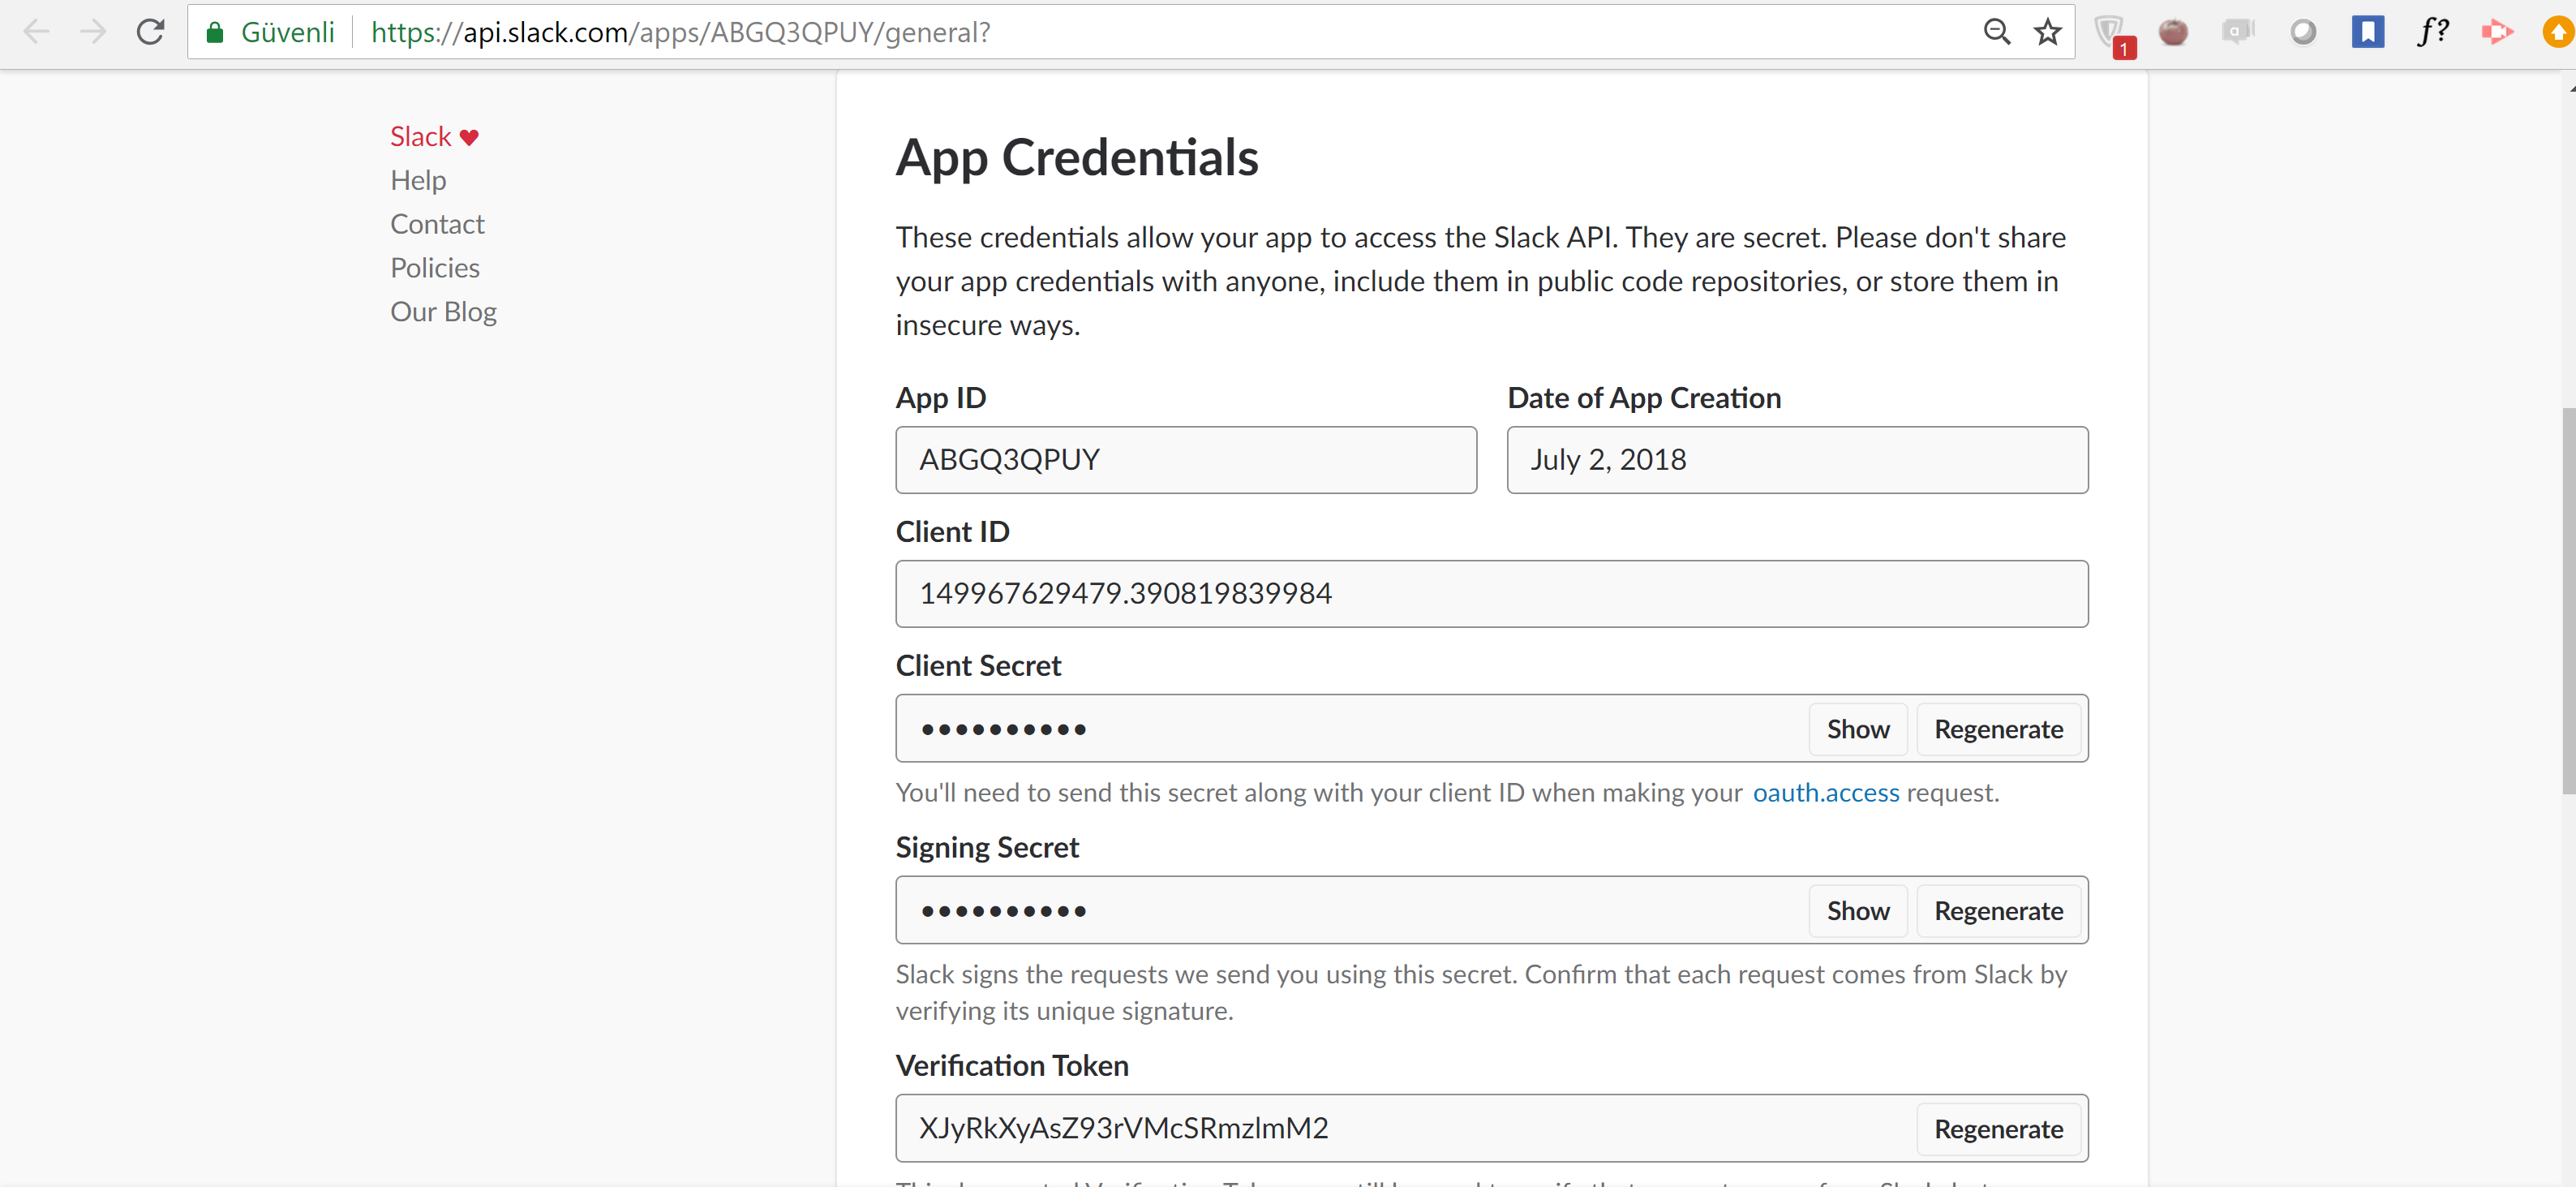Click the Date of App Creation label
This screenshot has height=1187, width=2576.
(x=1643, y=398)
